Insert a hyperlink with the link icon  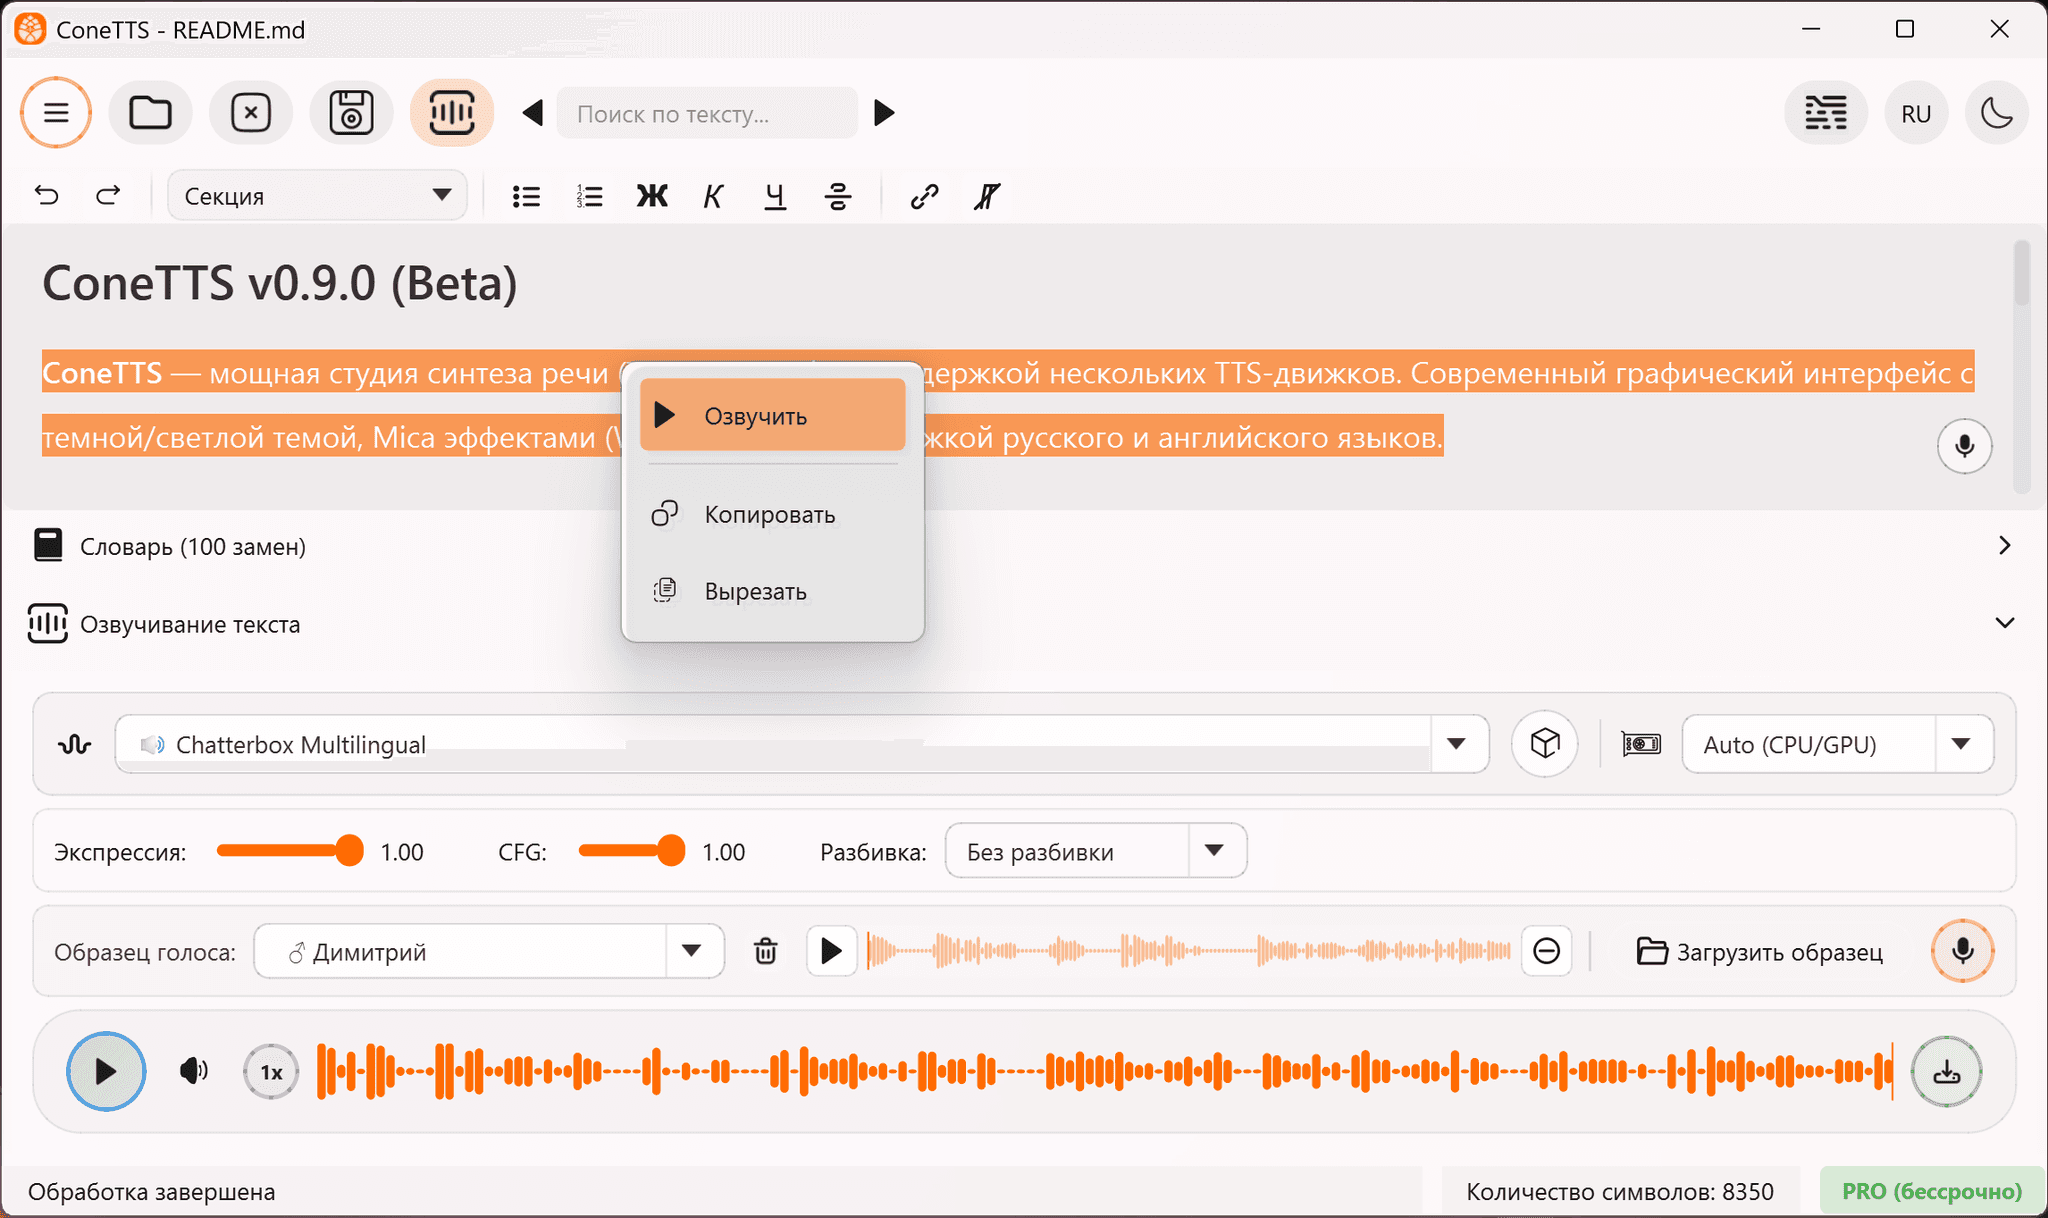(x=923, y=195)
